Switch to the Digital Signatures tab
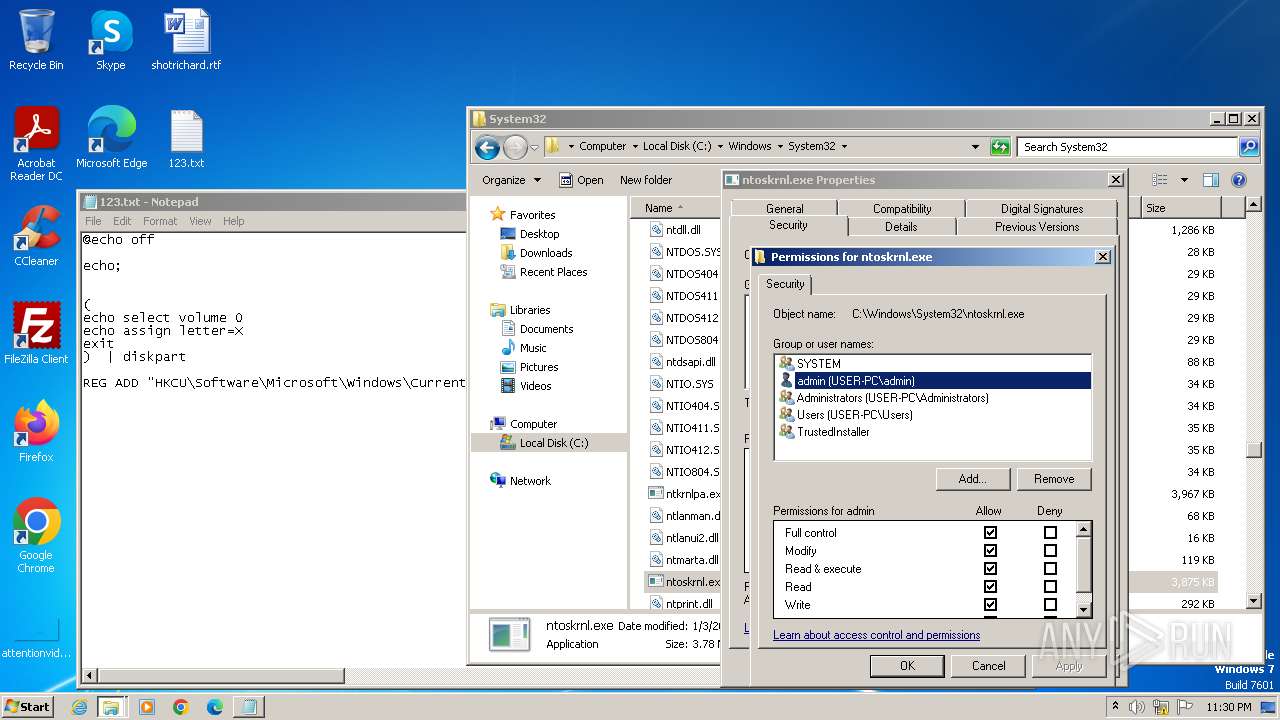The image size is (1280, 720). (x=1041, y=209)
